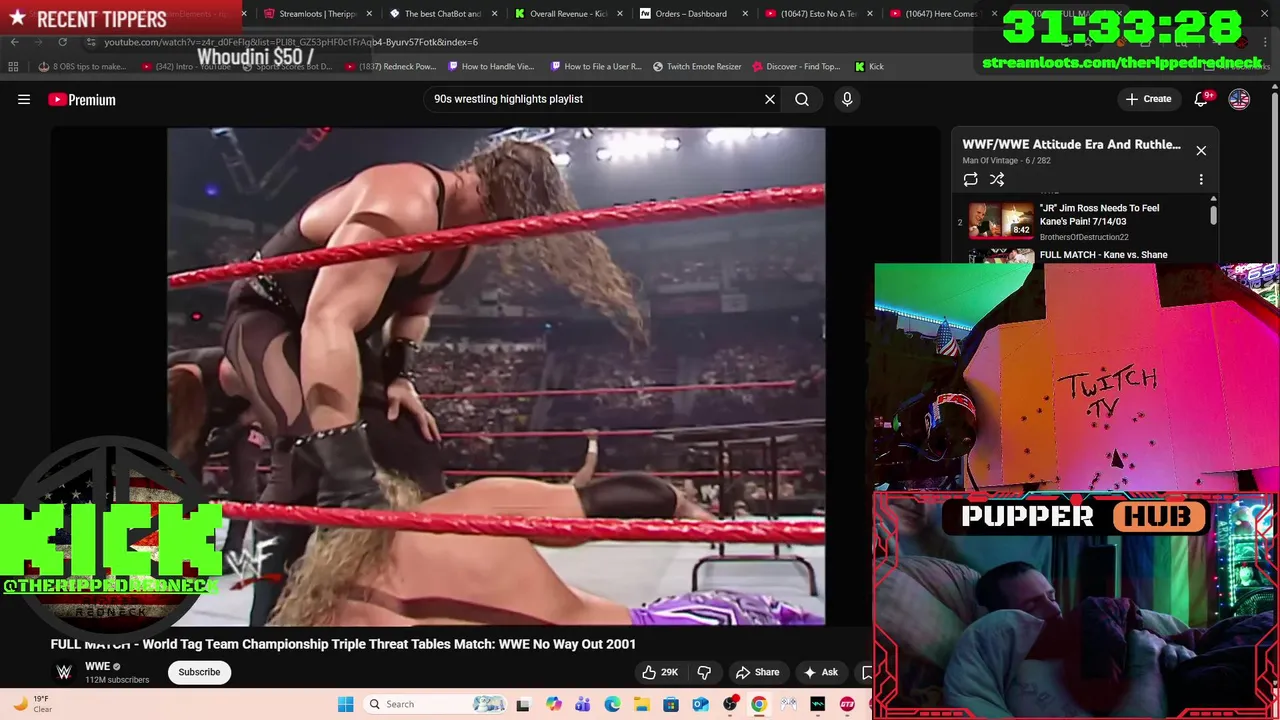The image size is (1280, 720).
Task: Open the Redneck Pow... bookmark
Action: 390,66
